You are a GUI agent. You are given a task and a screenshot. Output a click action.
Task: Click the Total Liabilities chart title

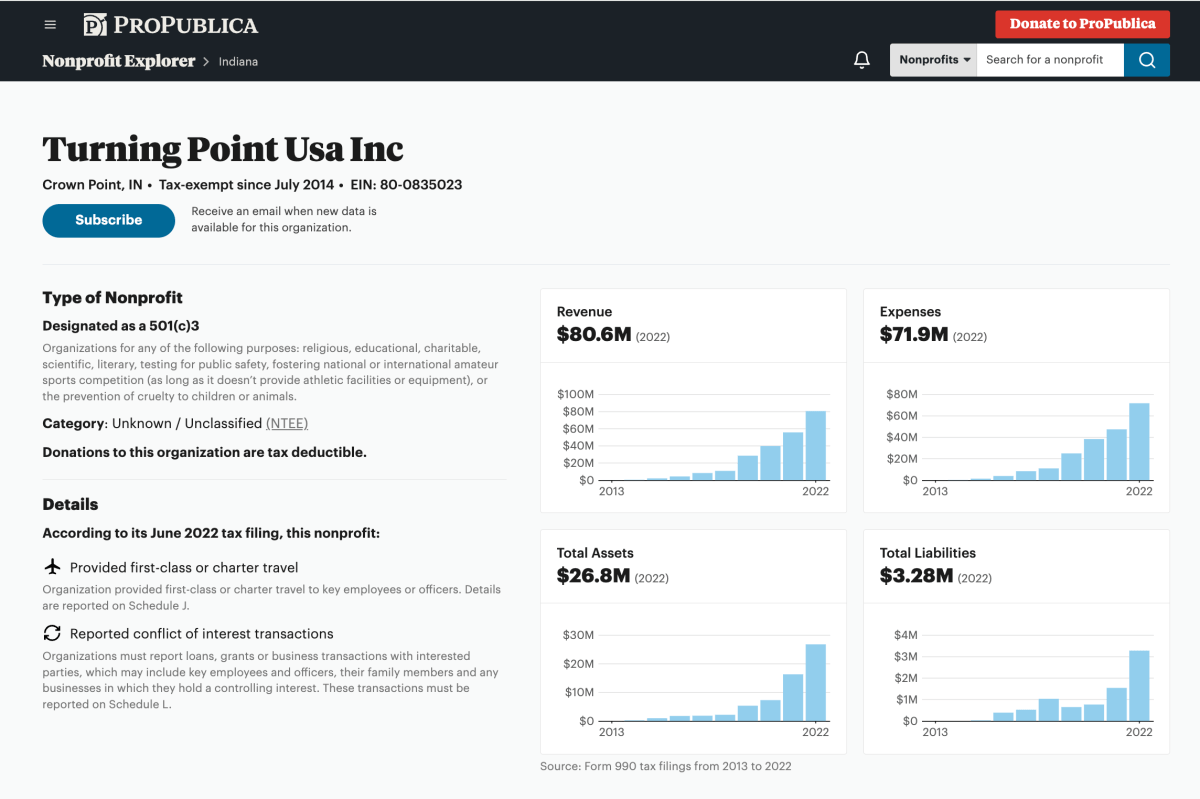(x=928, y=553)
